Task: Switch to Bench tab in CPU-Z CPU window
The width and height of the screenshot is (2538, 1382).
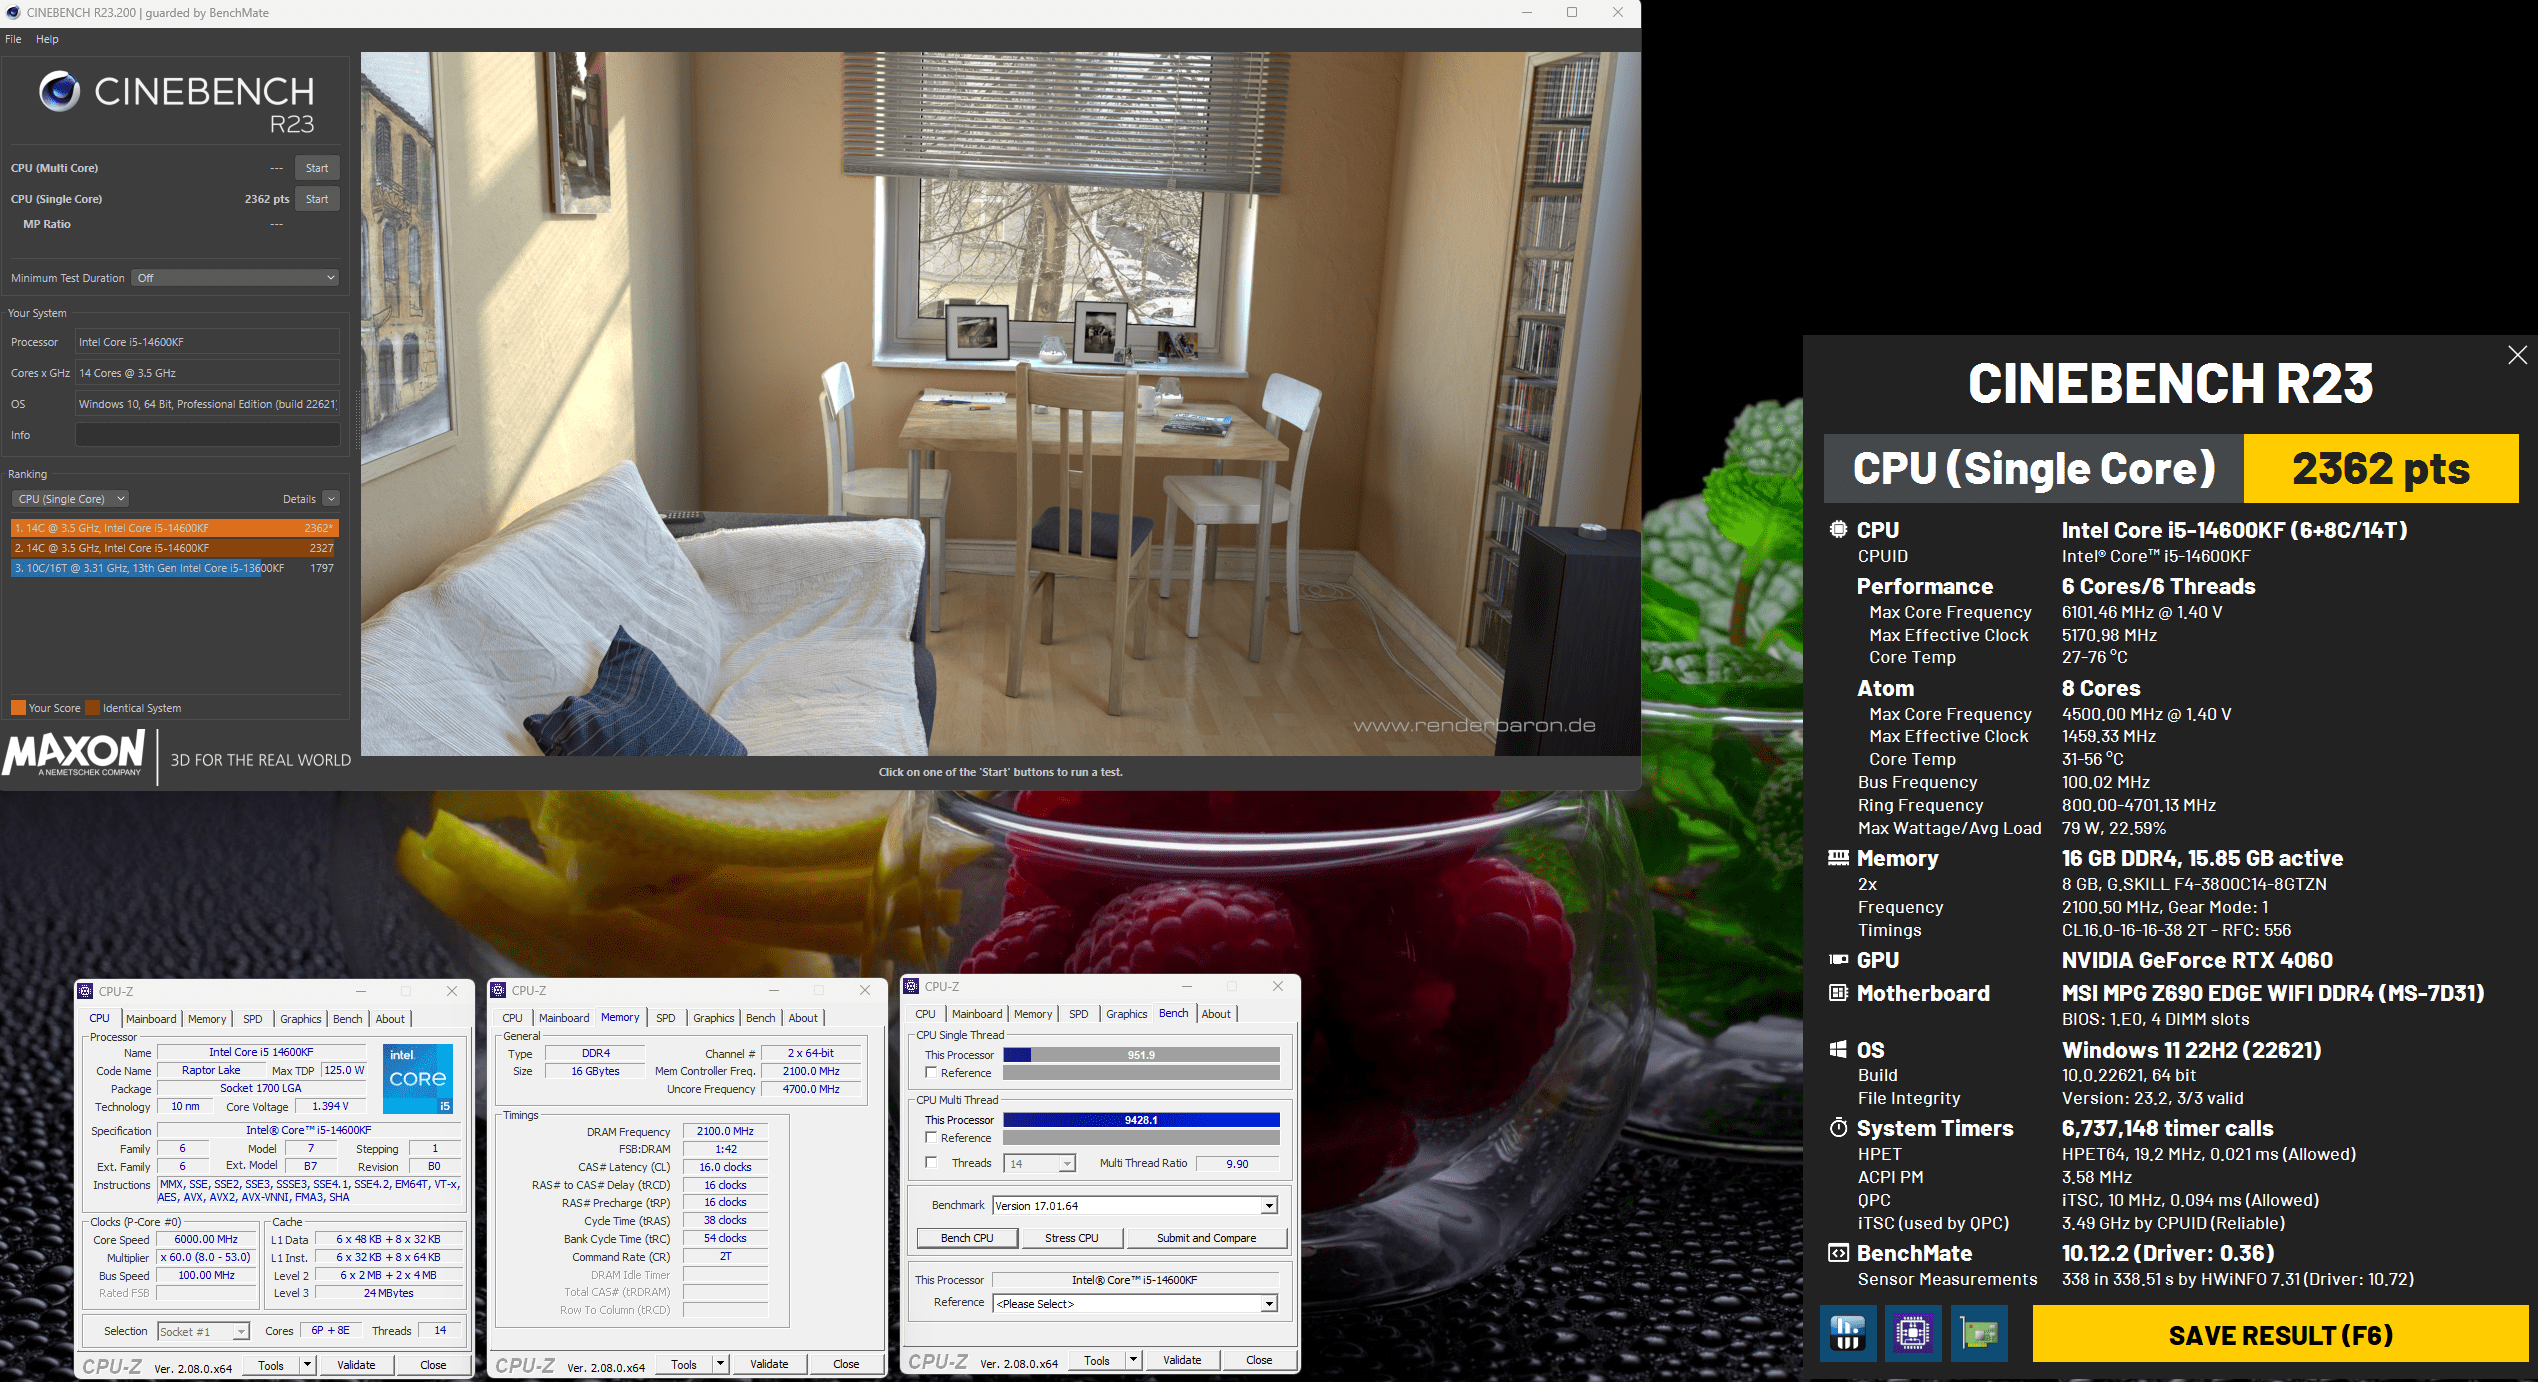Action: 348,1019
